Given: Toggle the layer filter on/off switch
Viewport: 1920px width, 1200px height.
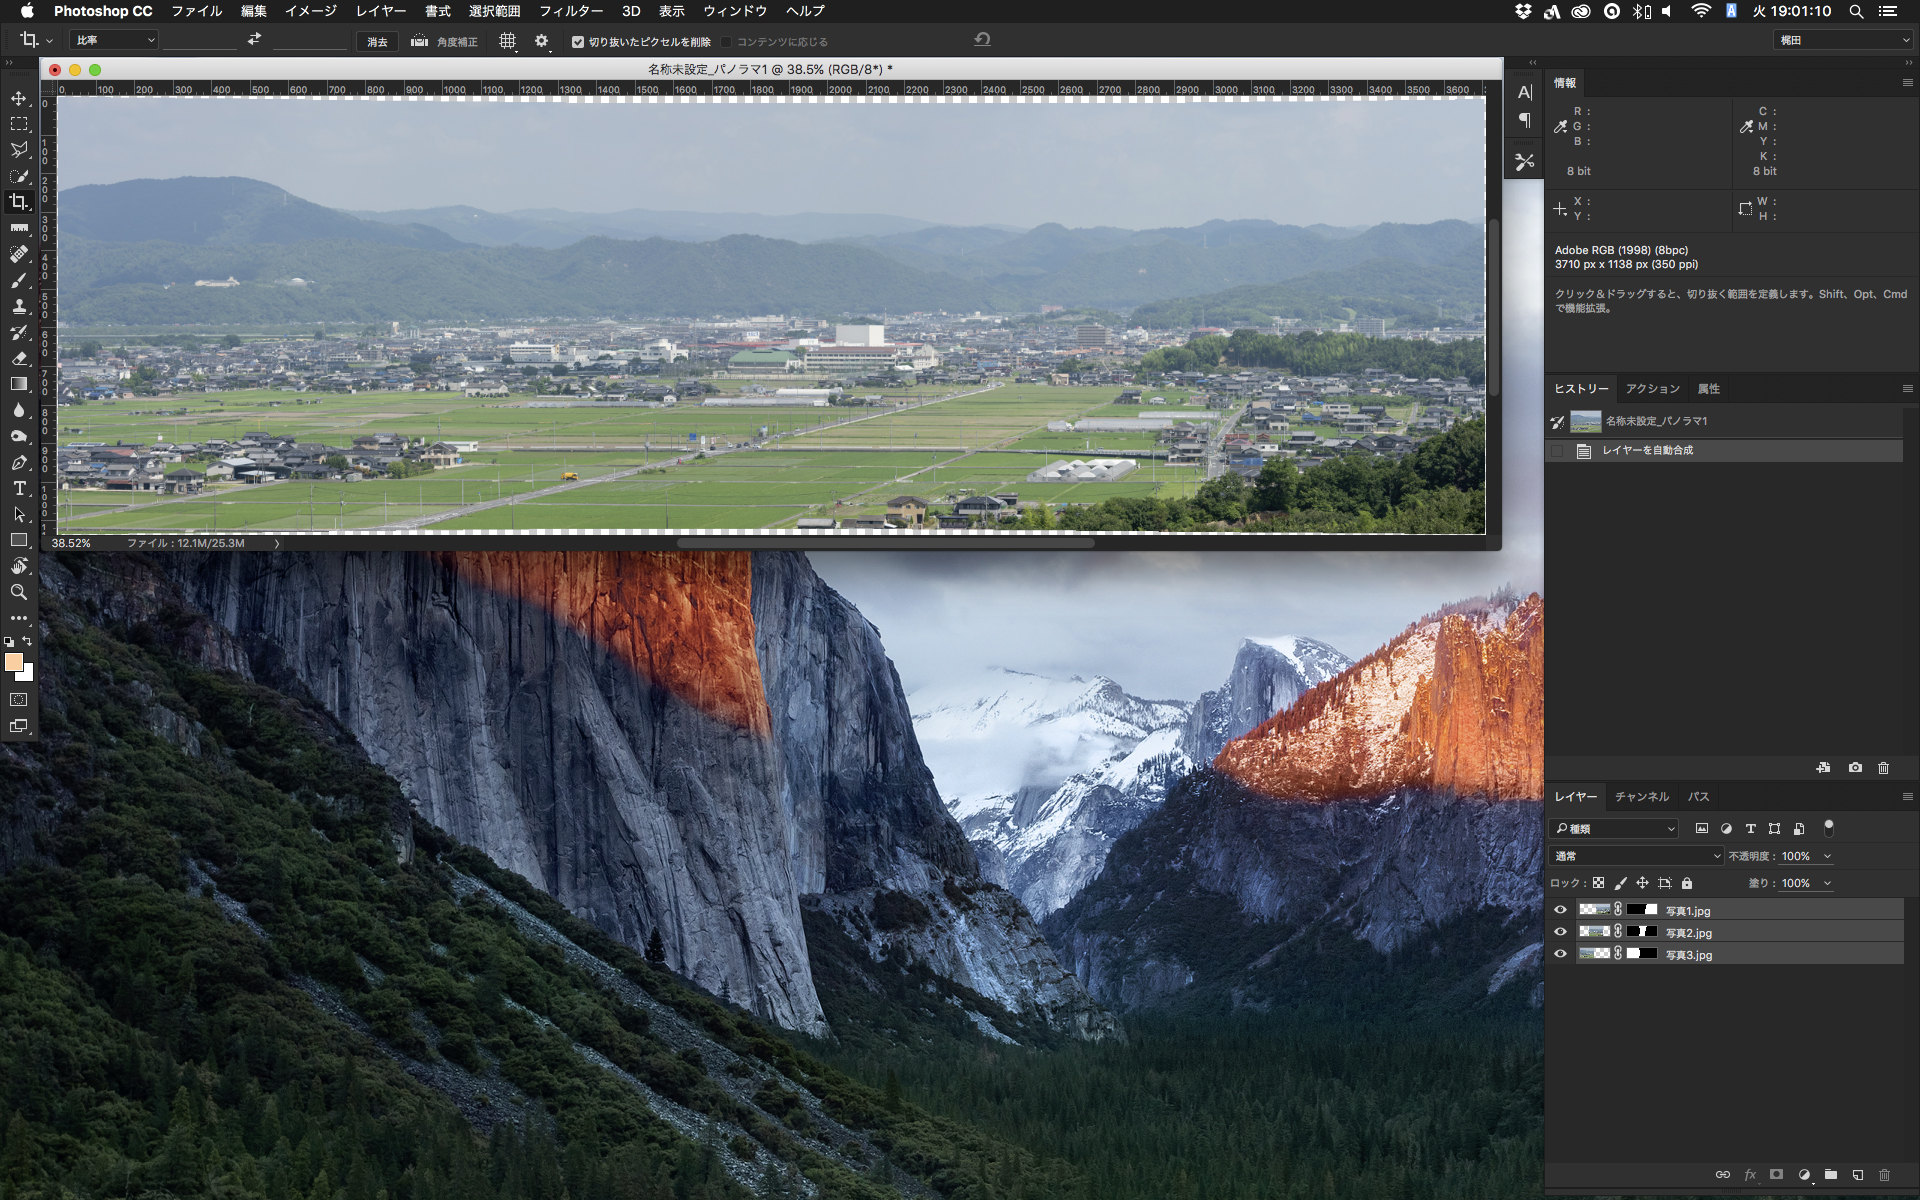Looking at the screenshot, I should coord(1829,828).
